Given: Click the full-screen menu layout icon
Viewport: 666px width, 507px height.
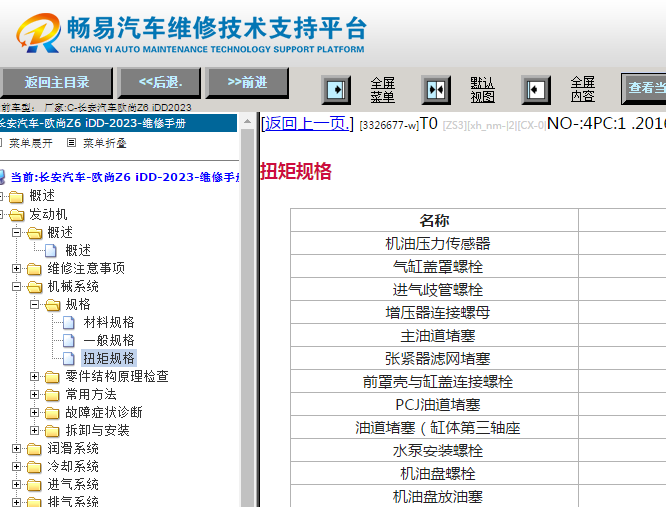Looking at the screenshot, I should click(336, 90).
